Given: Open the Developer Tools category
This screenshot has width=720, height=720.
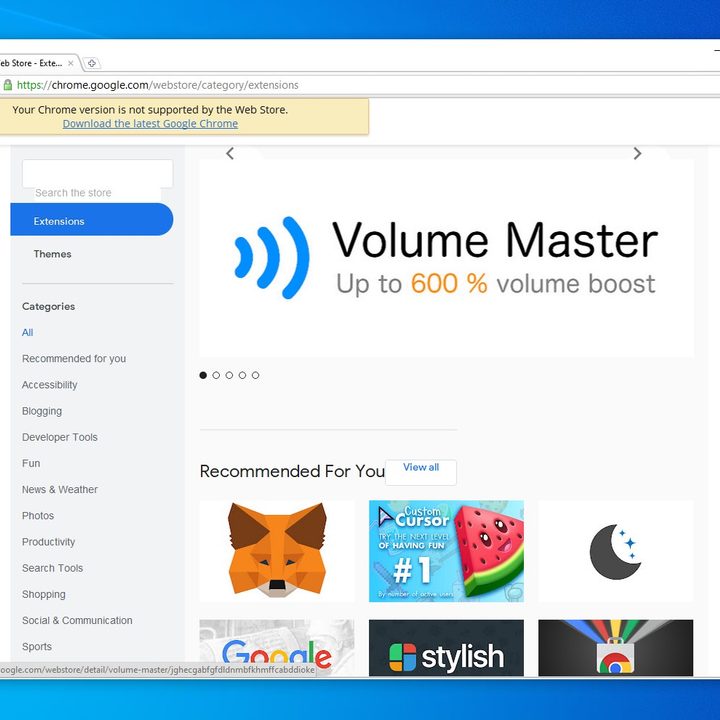Looking at the screenshot, I should pyautogui.click(x=60, y=437).
